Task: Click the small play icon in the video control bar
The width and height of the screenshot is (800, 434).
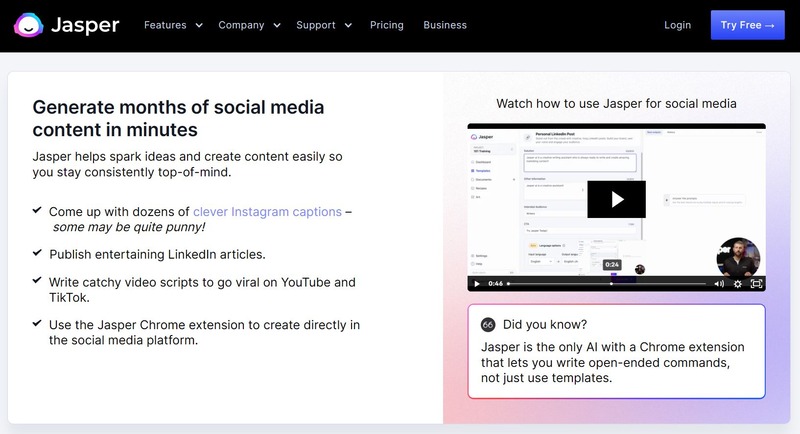Action: pyautogui.click(x=477, y=284)
